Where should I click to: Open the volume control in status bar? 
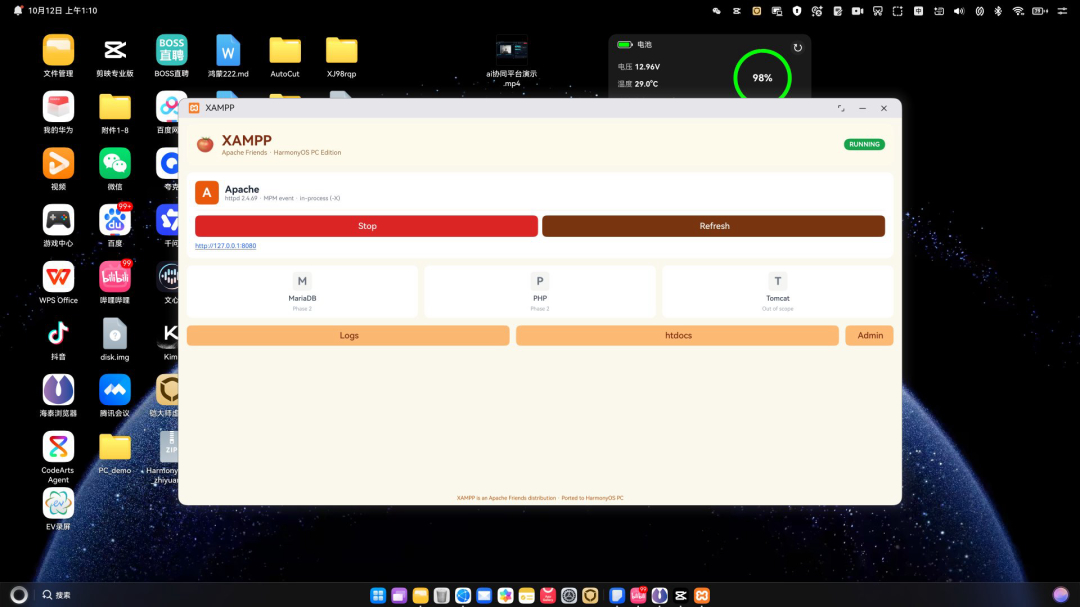tap(959, 11)
